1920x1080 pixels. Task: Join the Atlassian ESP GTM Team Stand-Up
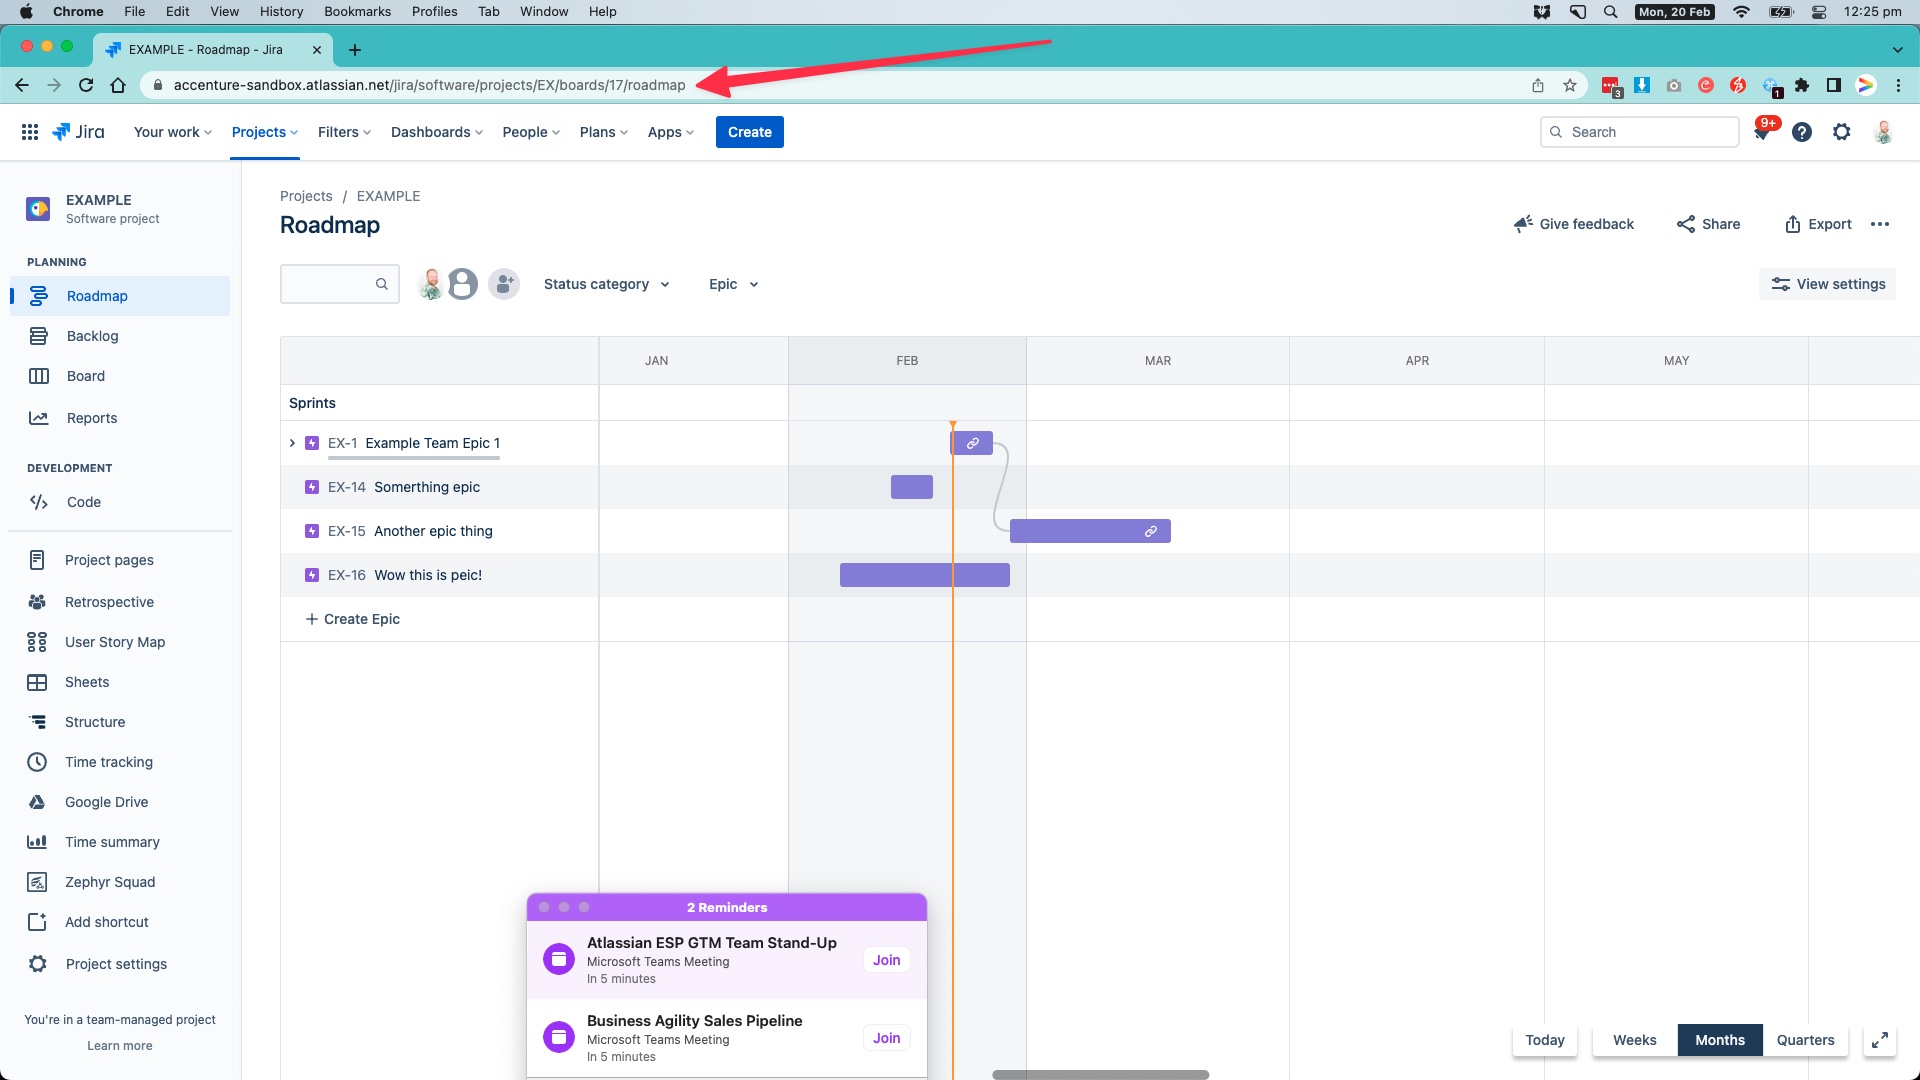[x=886, y=959]
